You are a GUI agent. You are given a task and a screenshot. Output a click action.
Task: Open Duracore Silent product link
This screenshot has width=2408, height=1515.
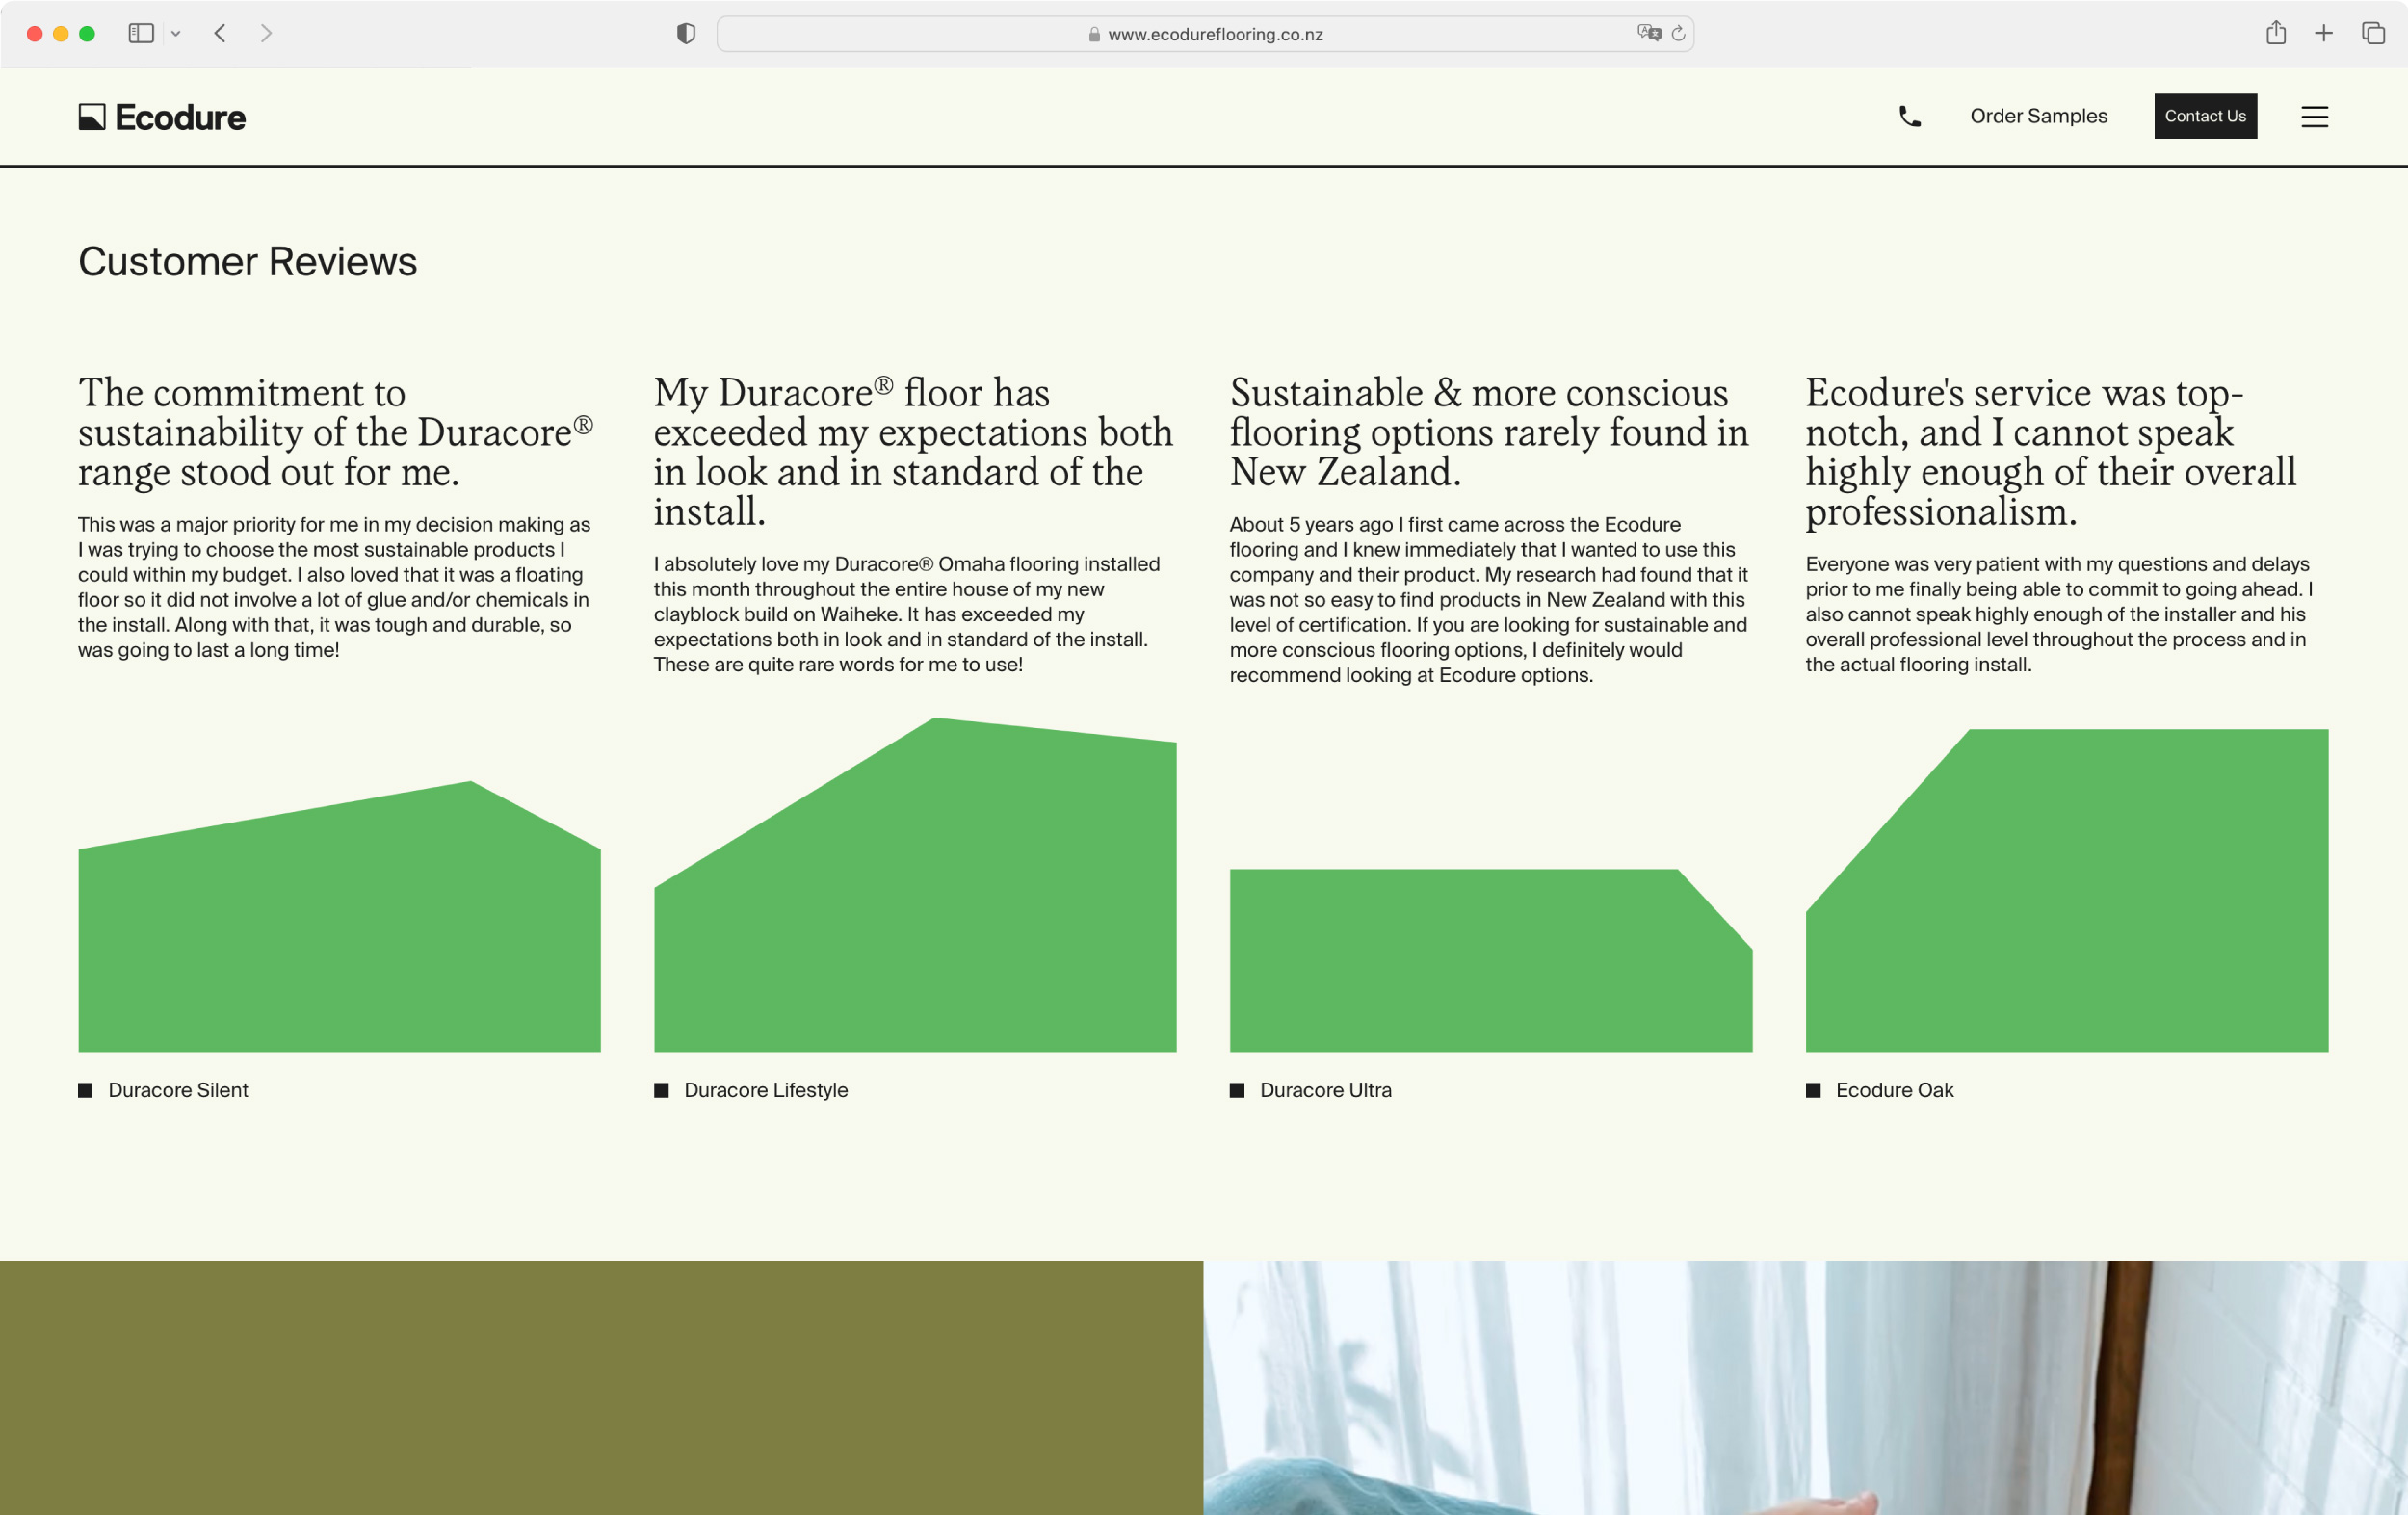[177, 1090]
